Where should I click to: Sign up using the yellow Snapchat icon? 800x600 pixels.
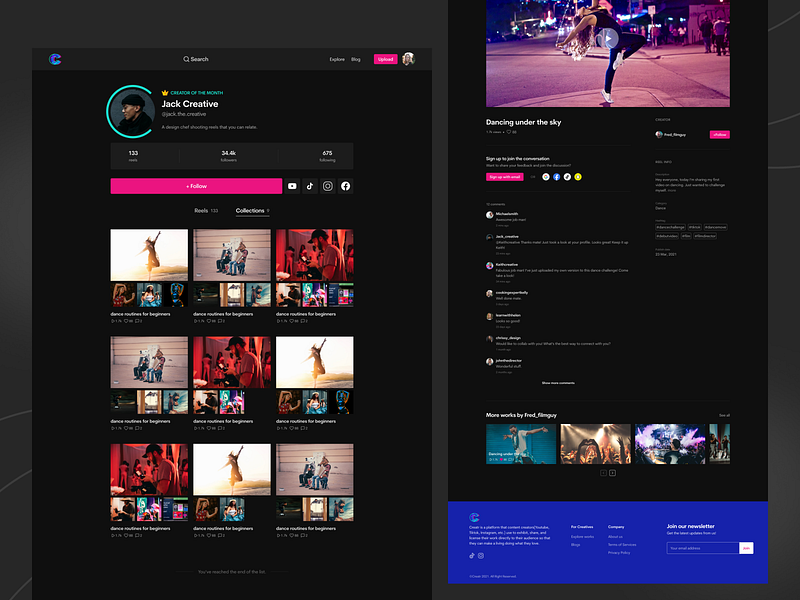coord(578,177)
